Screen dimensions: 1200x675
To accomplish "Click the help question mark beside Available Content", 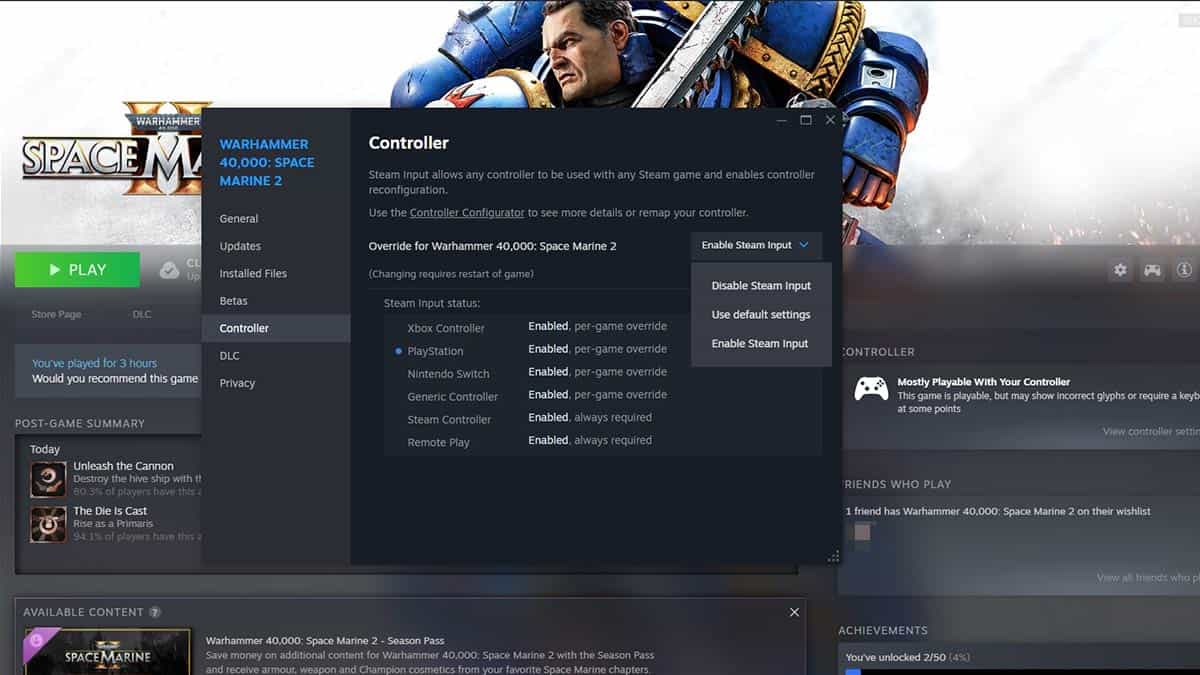I will click(x=155, y=612).
